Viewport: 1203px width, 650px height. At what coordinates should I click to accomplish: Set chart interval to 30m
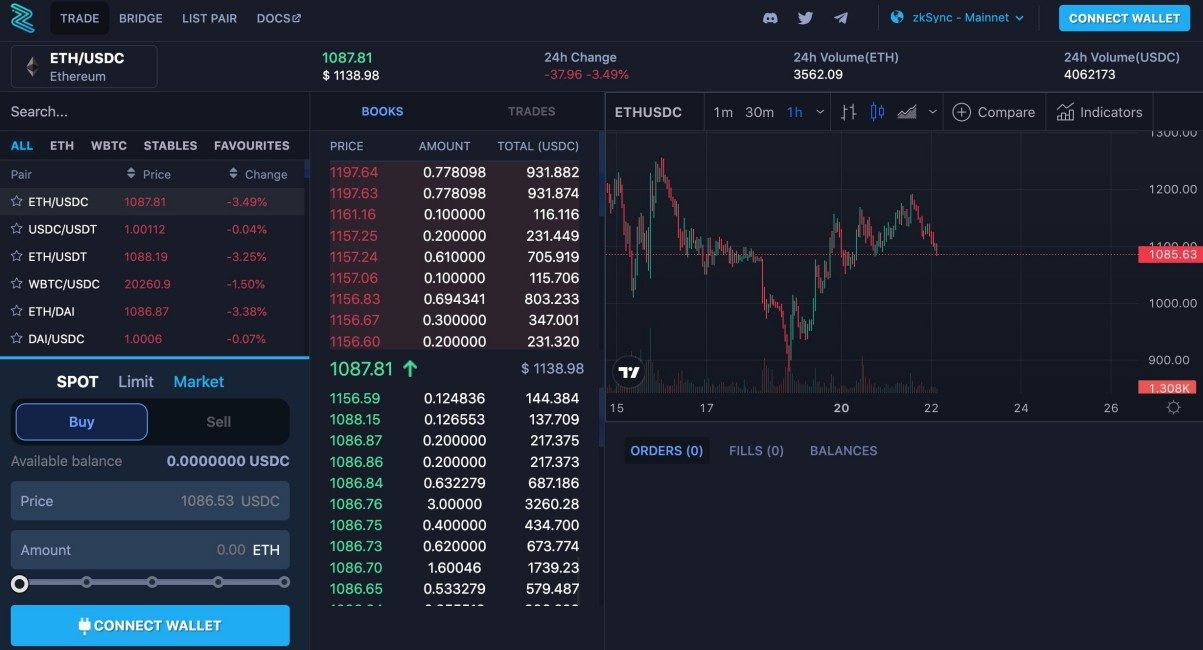coord(759,112)
